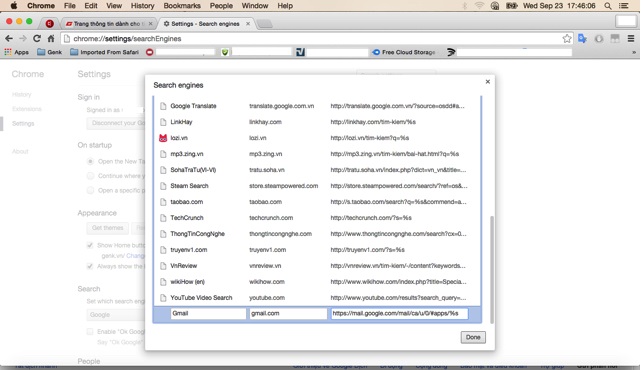Select the wikiHow (en) row
Screen dimensions: 641x370
pos(317,282)
